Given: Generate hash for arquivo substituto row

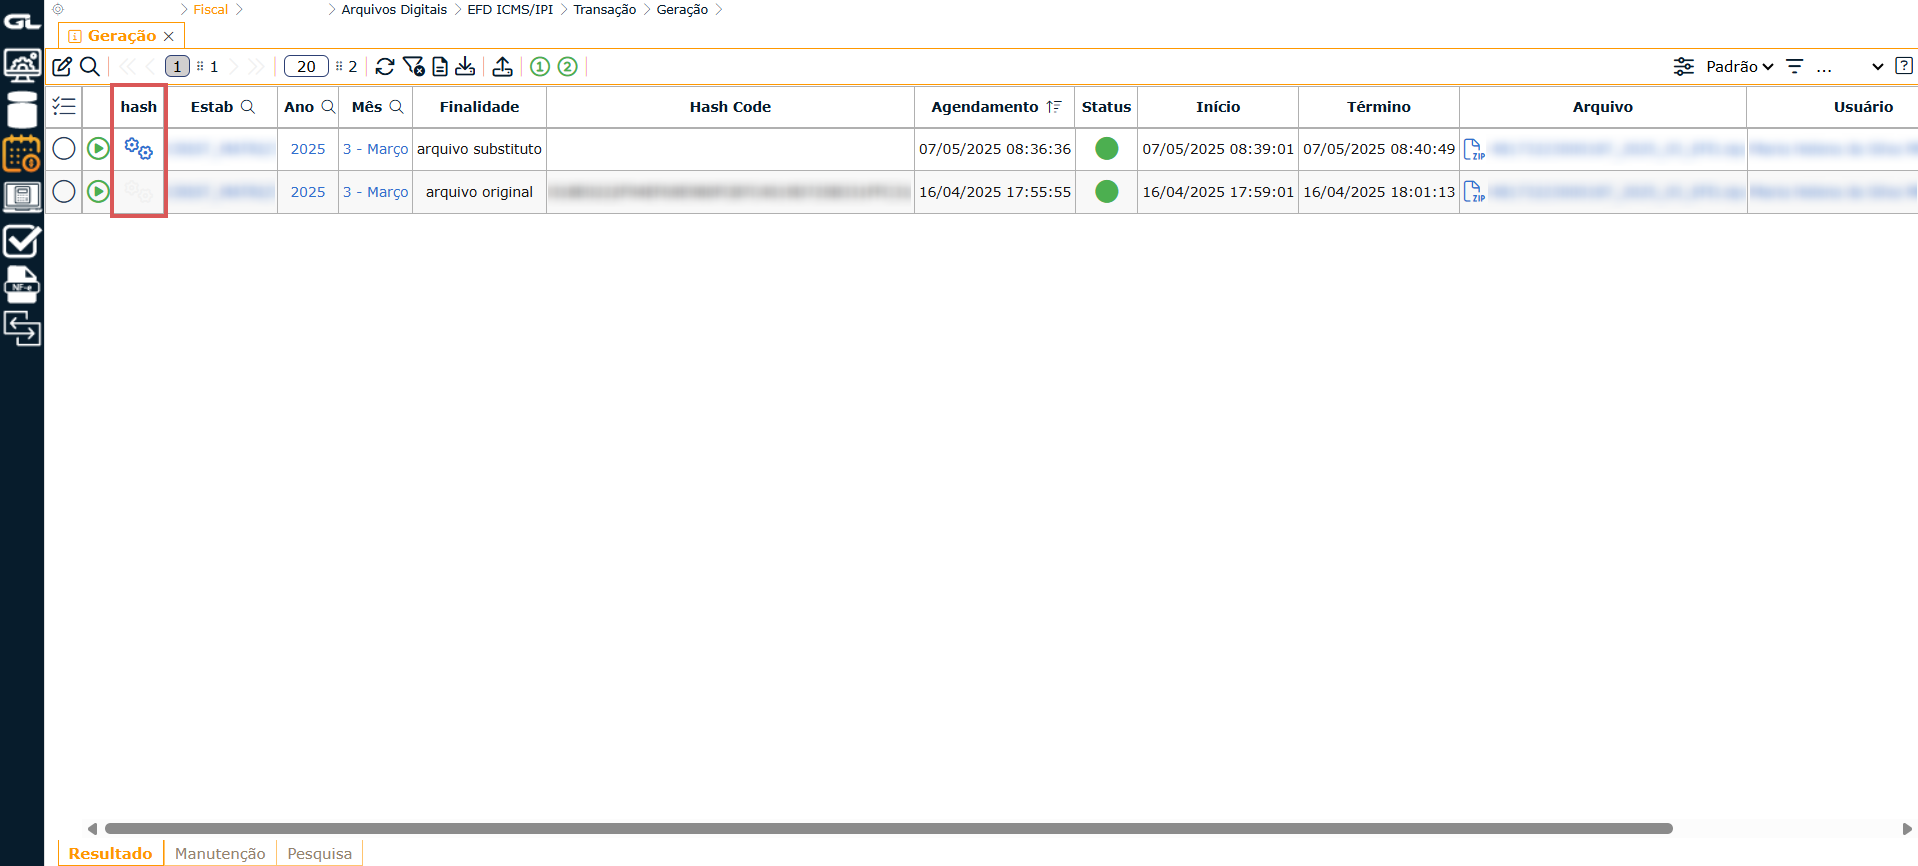Looking at the screenshot, I should click(139, 149).
